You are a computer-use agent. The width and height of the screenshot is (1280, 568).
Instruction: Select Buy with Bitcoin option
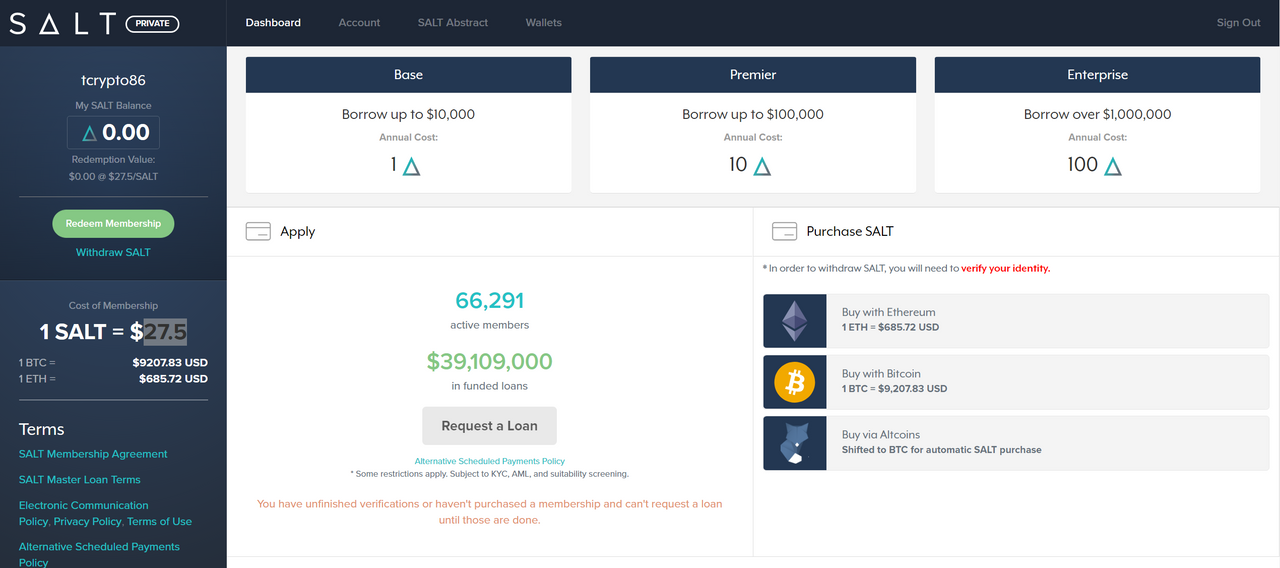[1016, 381]
